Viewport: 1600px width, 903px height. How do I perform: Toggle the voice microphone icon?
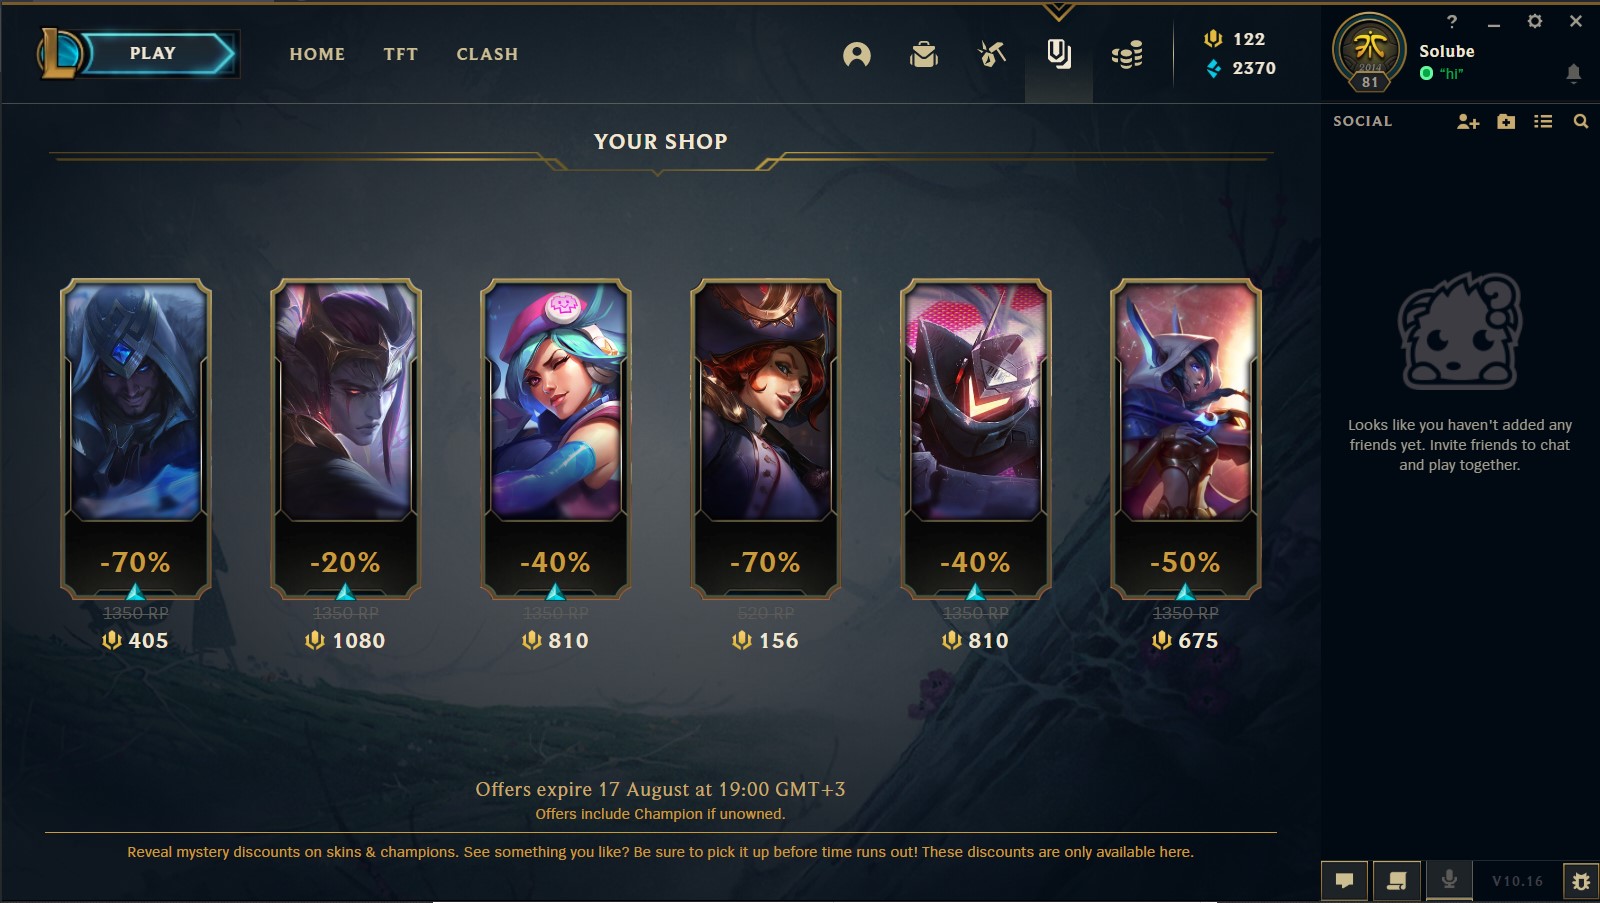[1449, 880]
